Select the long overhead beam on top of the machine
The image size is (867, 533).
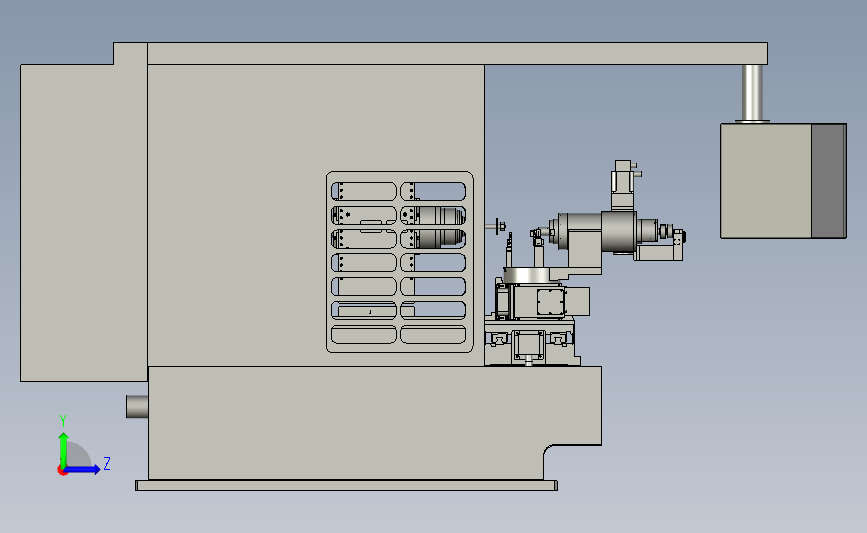457,54
